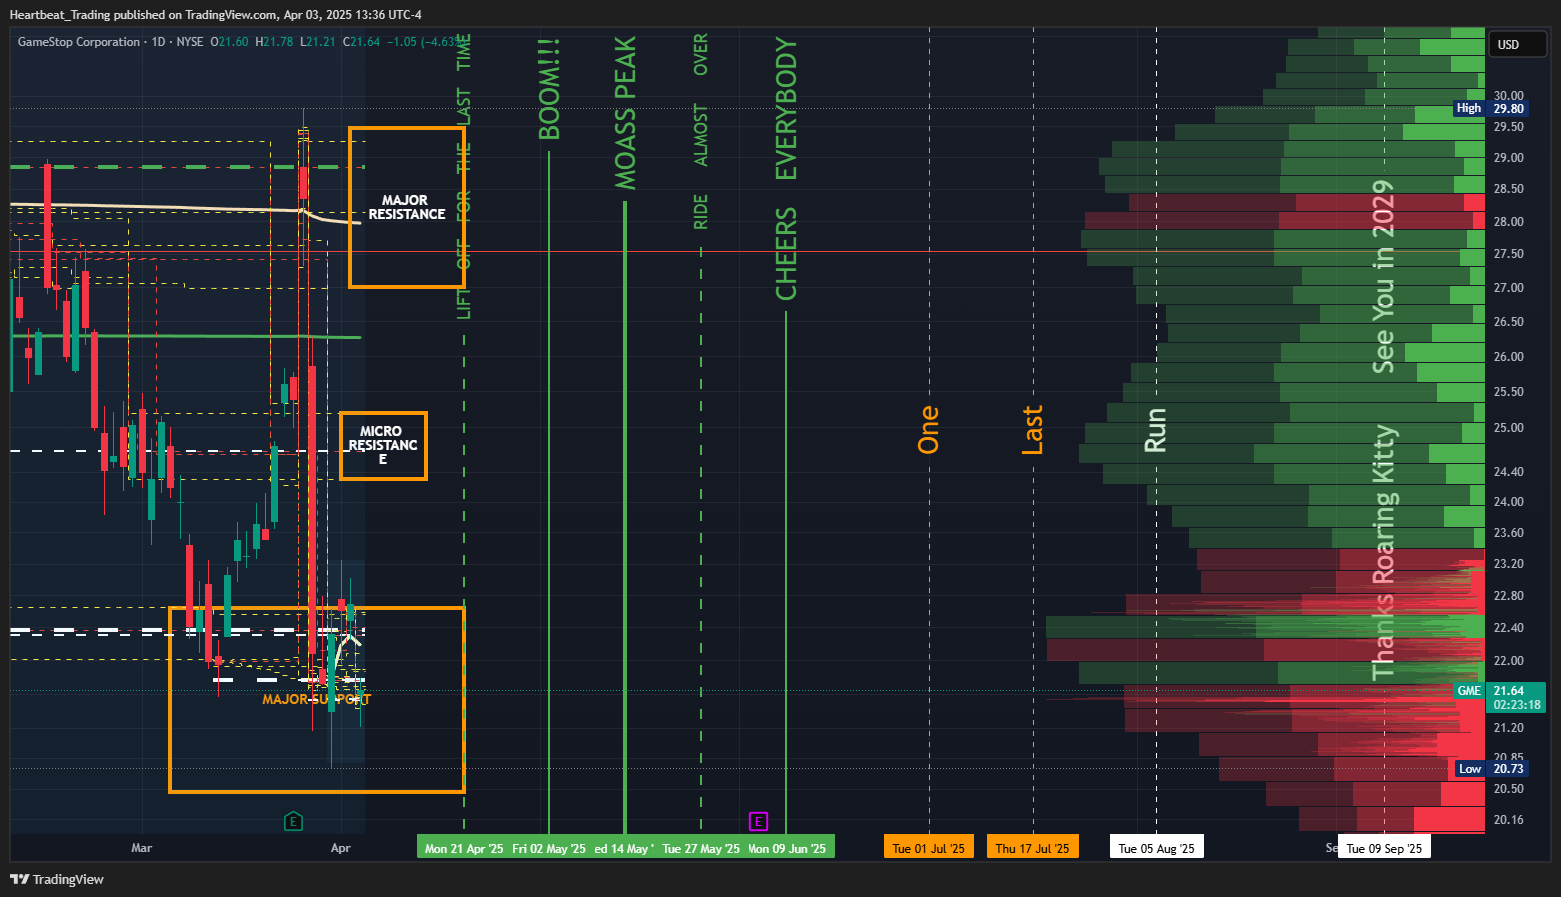Click the white 'Run' vertical label
This screenshot has height=897, width=1561.
coord(1156,430)
